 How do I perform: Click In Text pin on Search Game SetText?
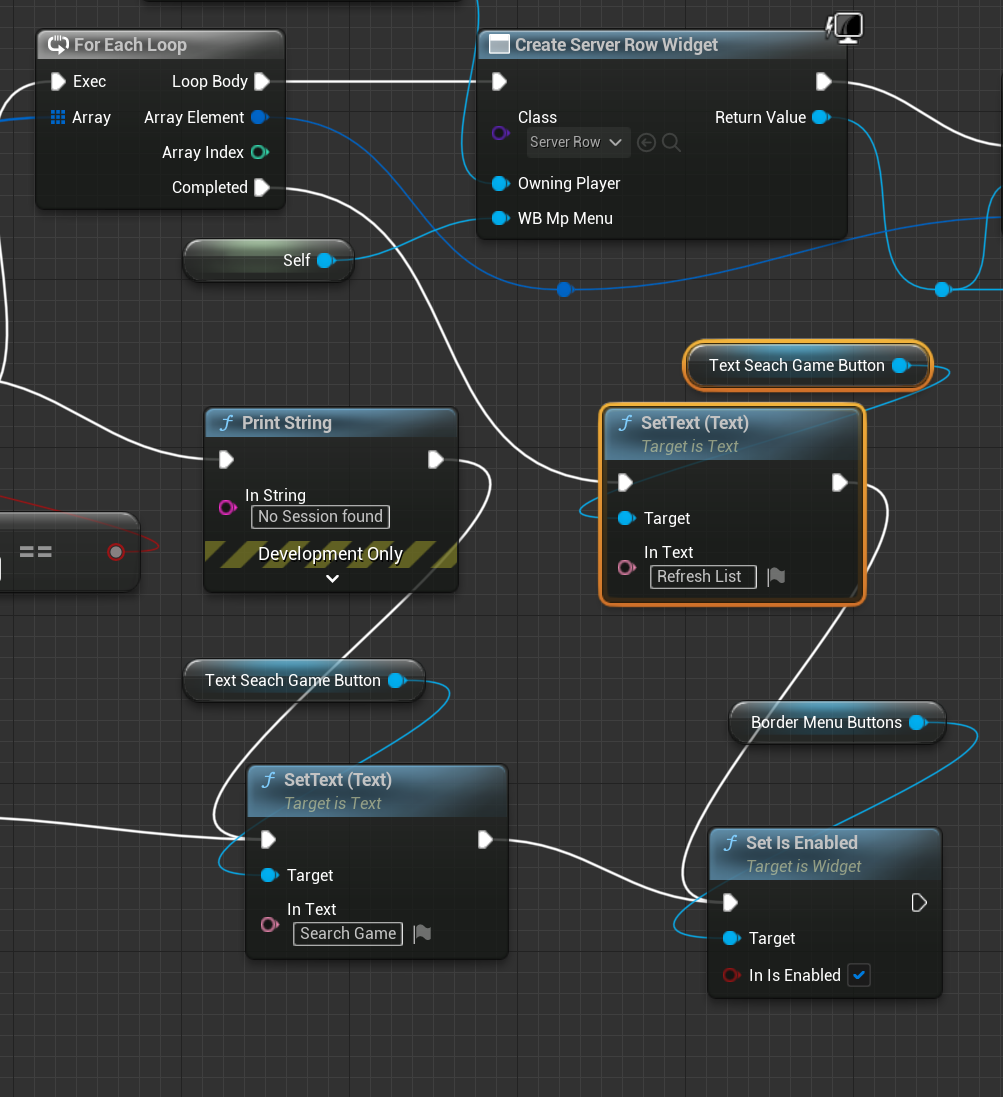pyautogui.click(x=269, y=924)
